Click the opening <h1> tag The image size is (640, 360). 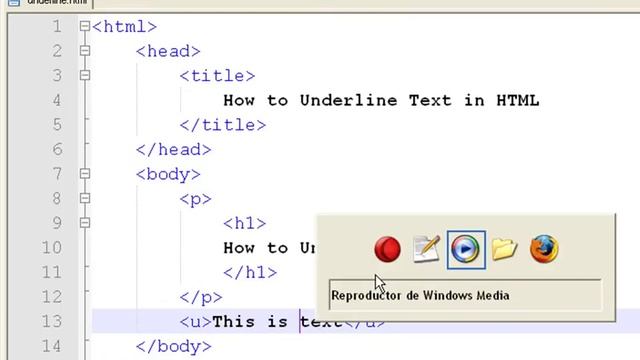click(x=244, y=223)
